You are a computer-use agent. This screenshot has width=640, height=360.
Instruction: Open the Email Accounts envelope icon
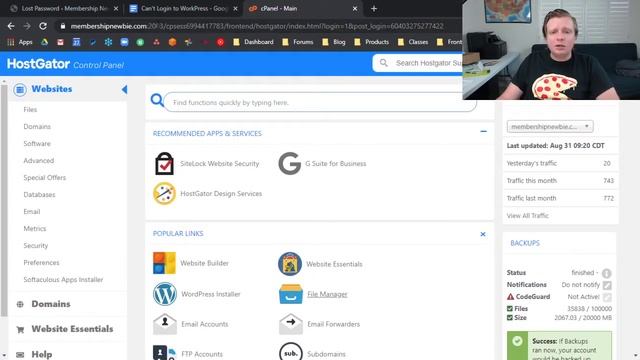pyautogui.click(x=164, y=324)
